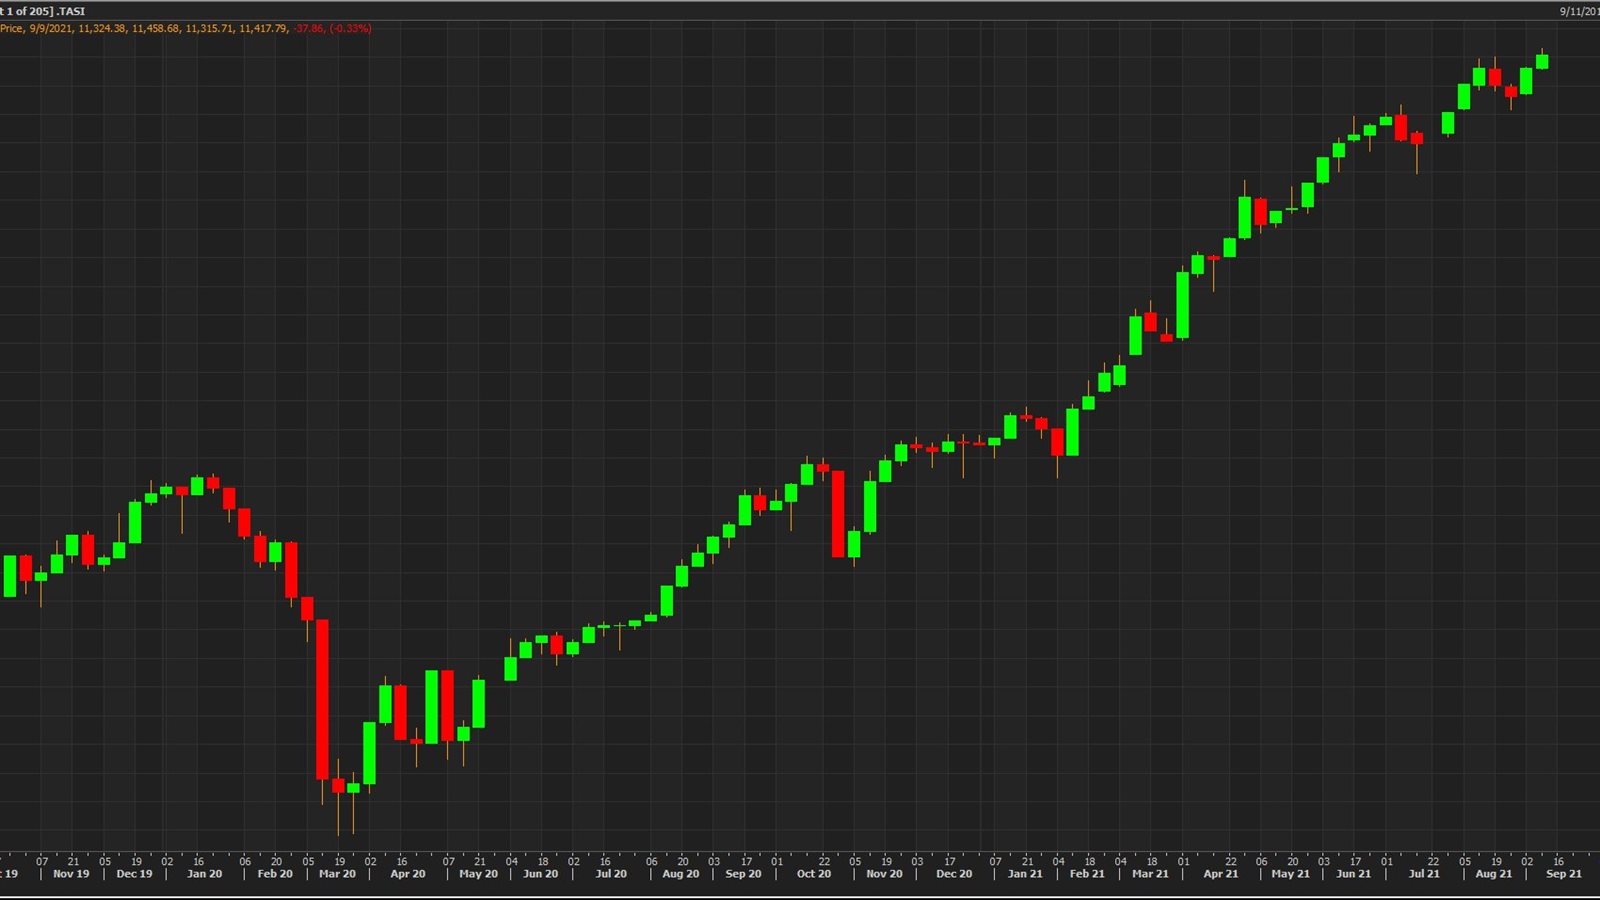Click the large red candlestick in late October 2020
Image resolution: width=1600 pixels, height=900 pixels.
pos(838,513)
